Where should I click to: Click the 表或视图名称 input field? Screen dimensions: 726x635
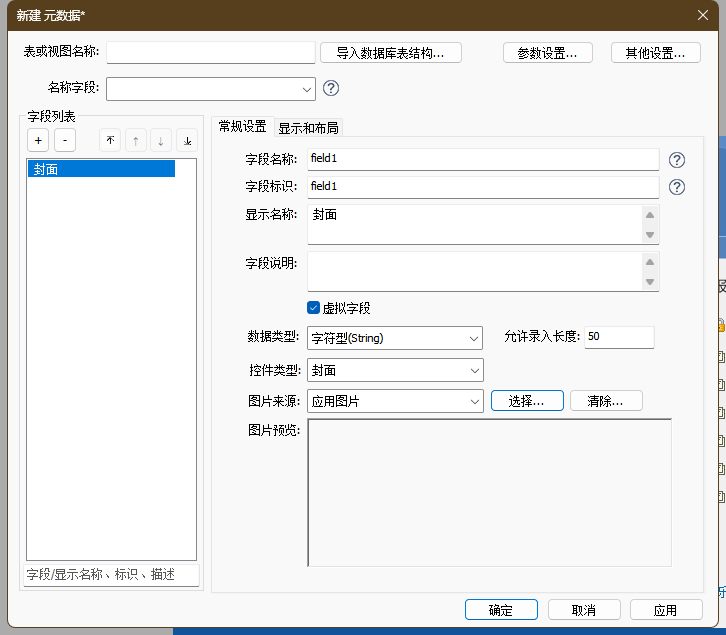click(x=210, y=53)
